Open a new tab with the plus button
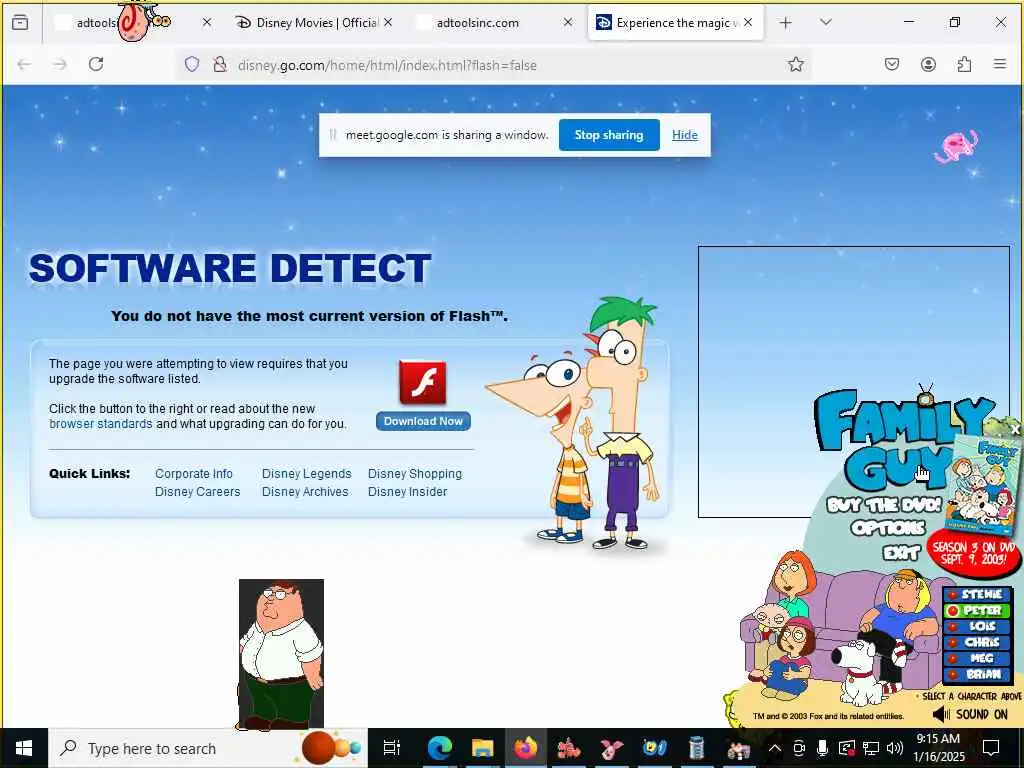 coord(786,23)
